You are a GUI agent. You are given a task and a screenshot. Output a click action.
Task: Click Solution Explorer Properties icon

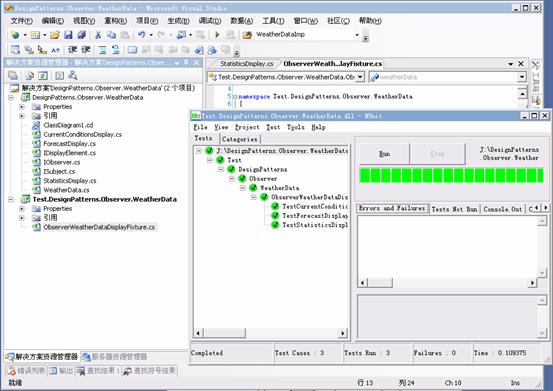[13, 75]
